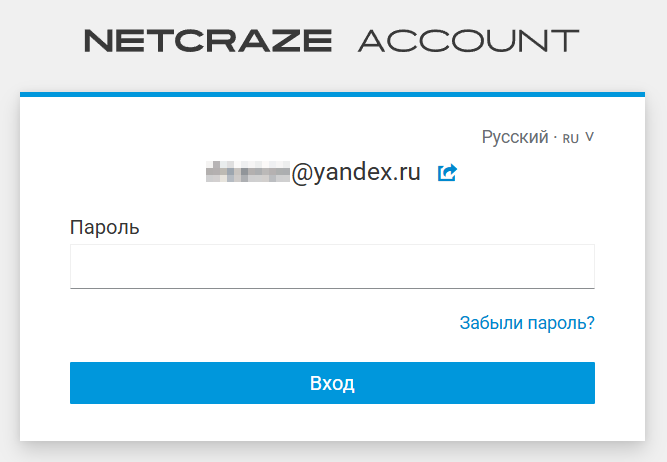Viewport: 667px width, 462px height.
Task: Select the Русский language label text
Action: pyautogui.click(x=515, y=137)
